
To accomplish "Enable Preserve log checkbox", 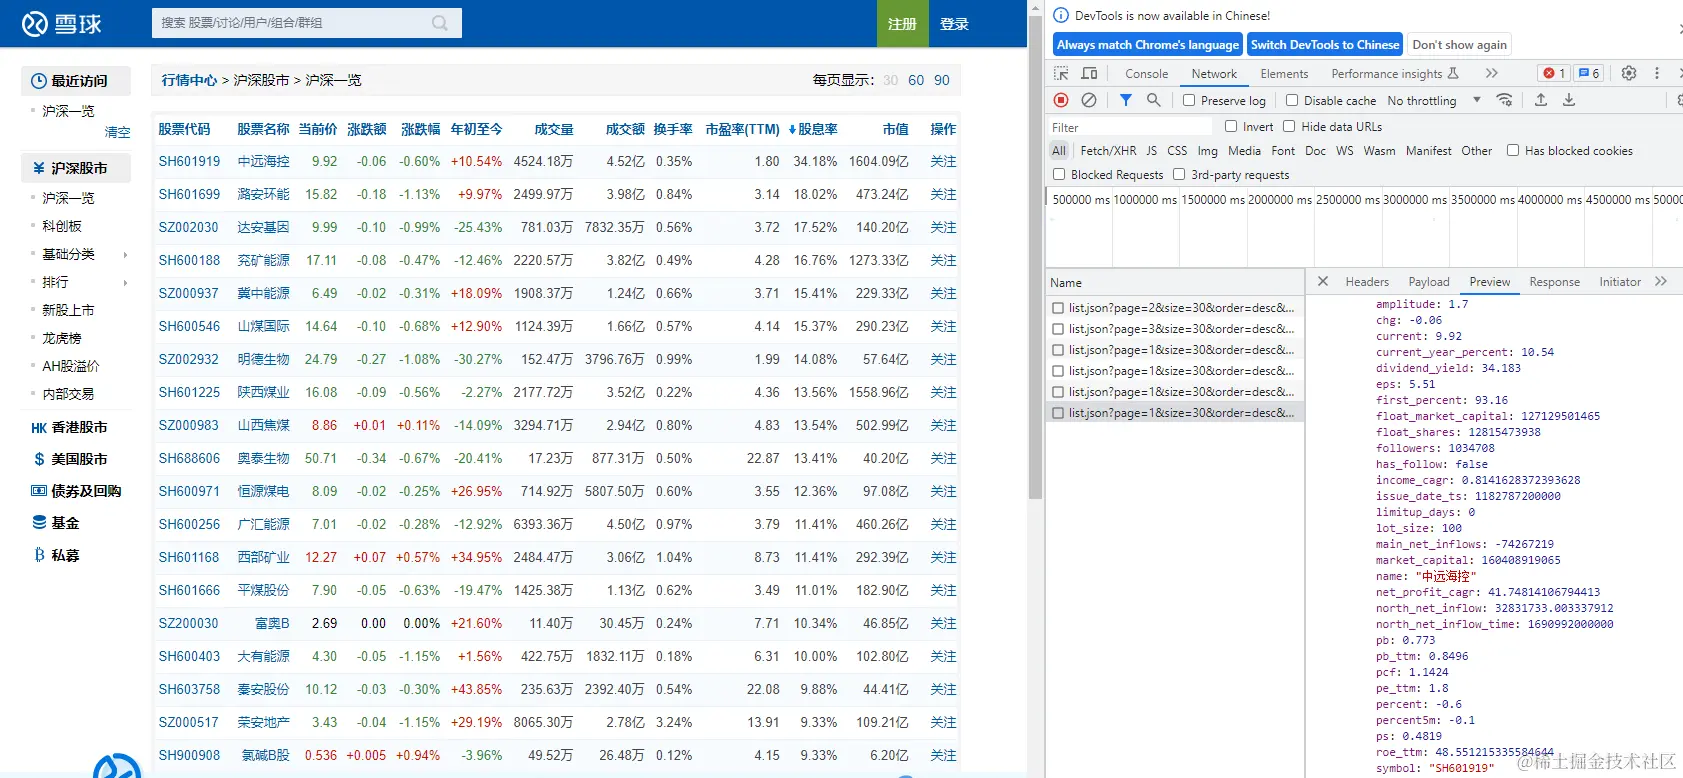I will tap(1189, 100).
